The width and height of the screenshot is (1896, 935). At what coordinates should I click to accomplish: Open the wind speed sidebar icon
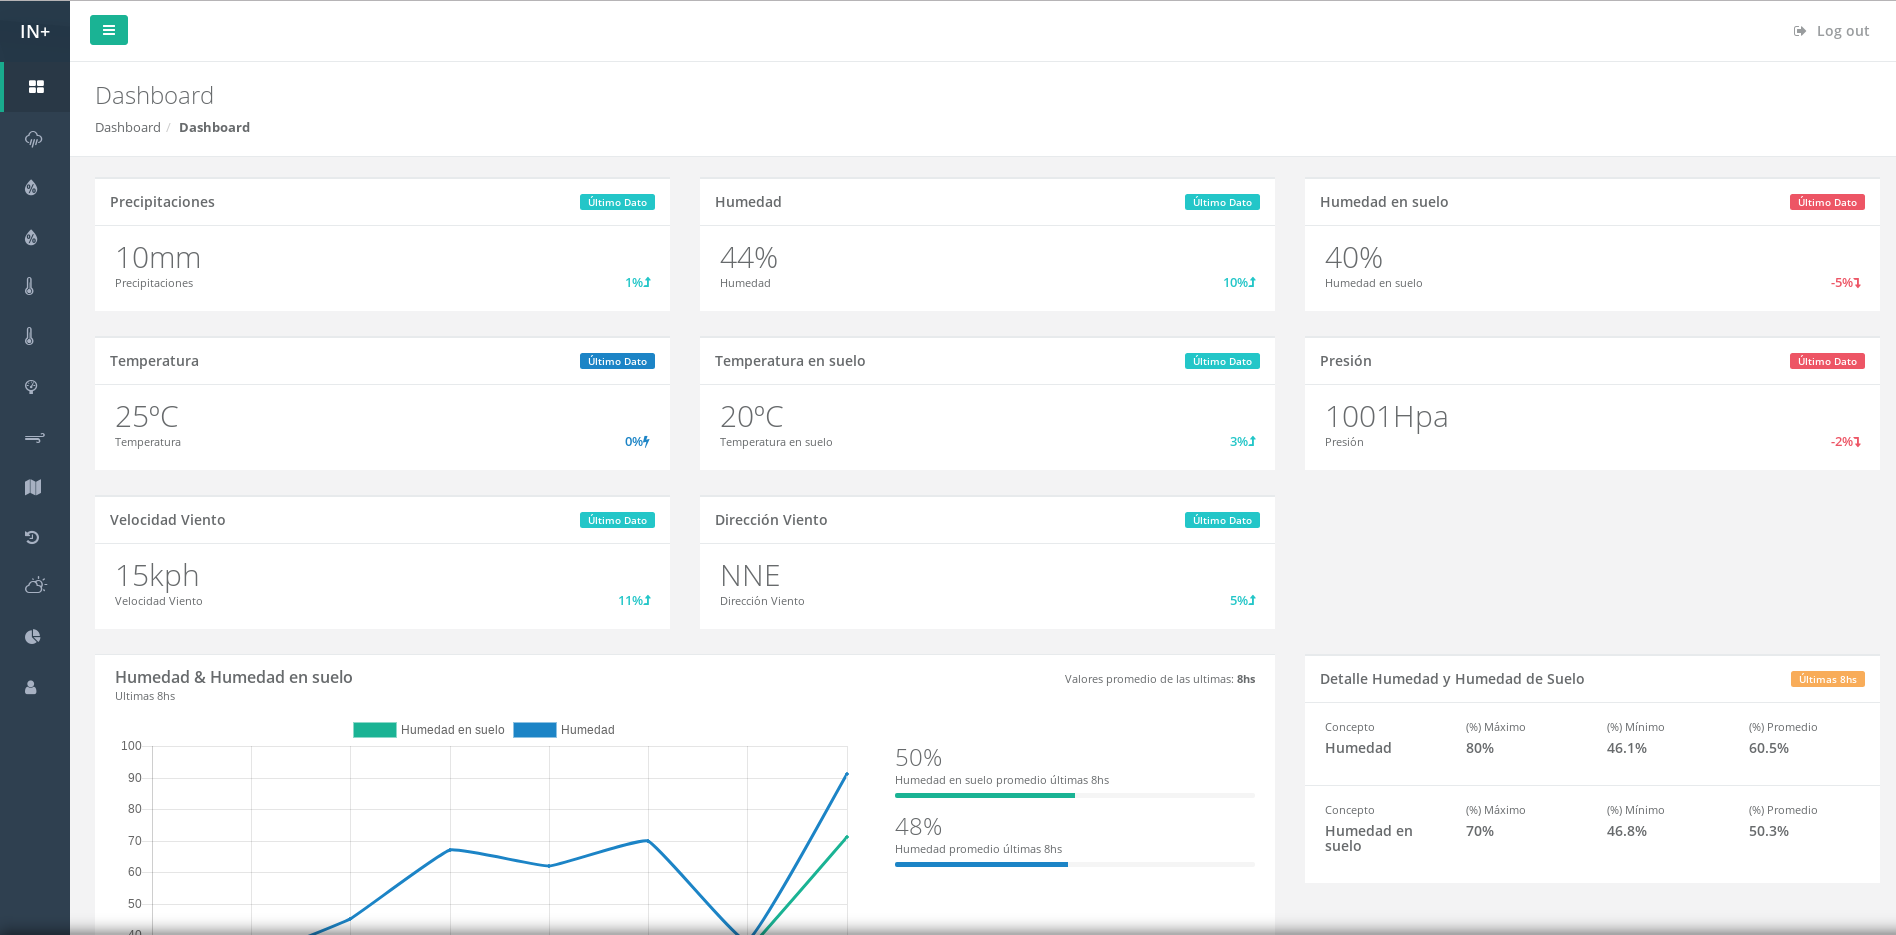click(34, 437)
